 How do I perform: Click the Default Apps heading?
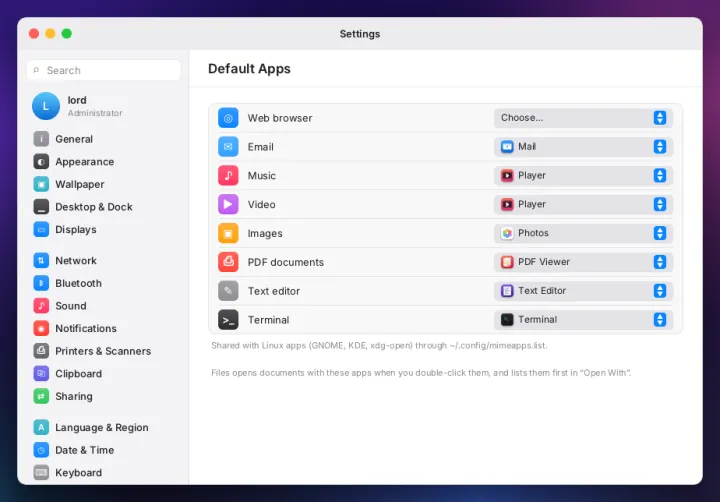tap(249, 68)
